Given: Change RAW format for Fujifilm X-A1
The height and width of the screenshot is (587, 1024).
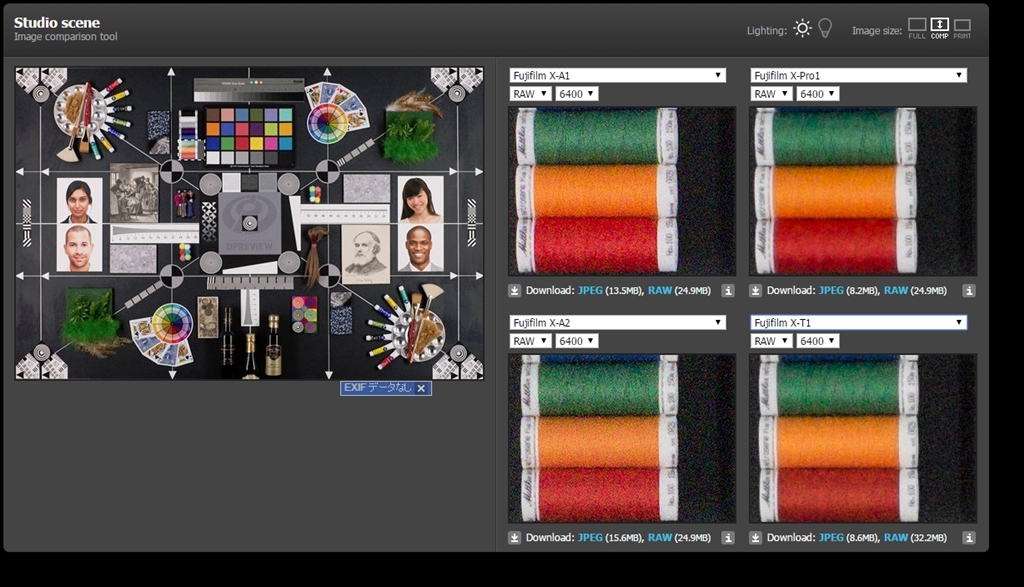Looking at the screenshot, I should pos(530,94).
